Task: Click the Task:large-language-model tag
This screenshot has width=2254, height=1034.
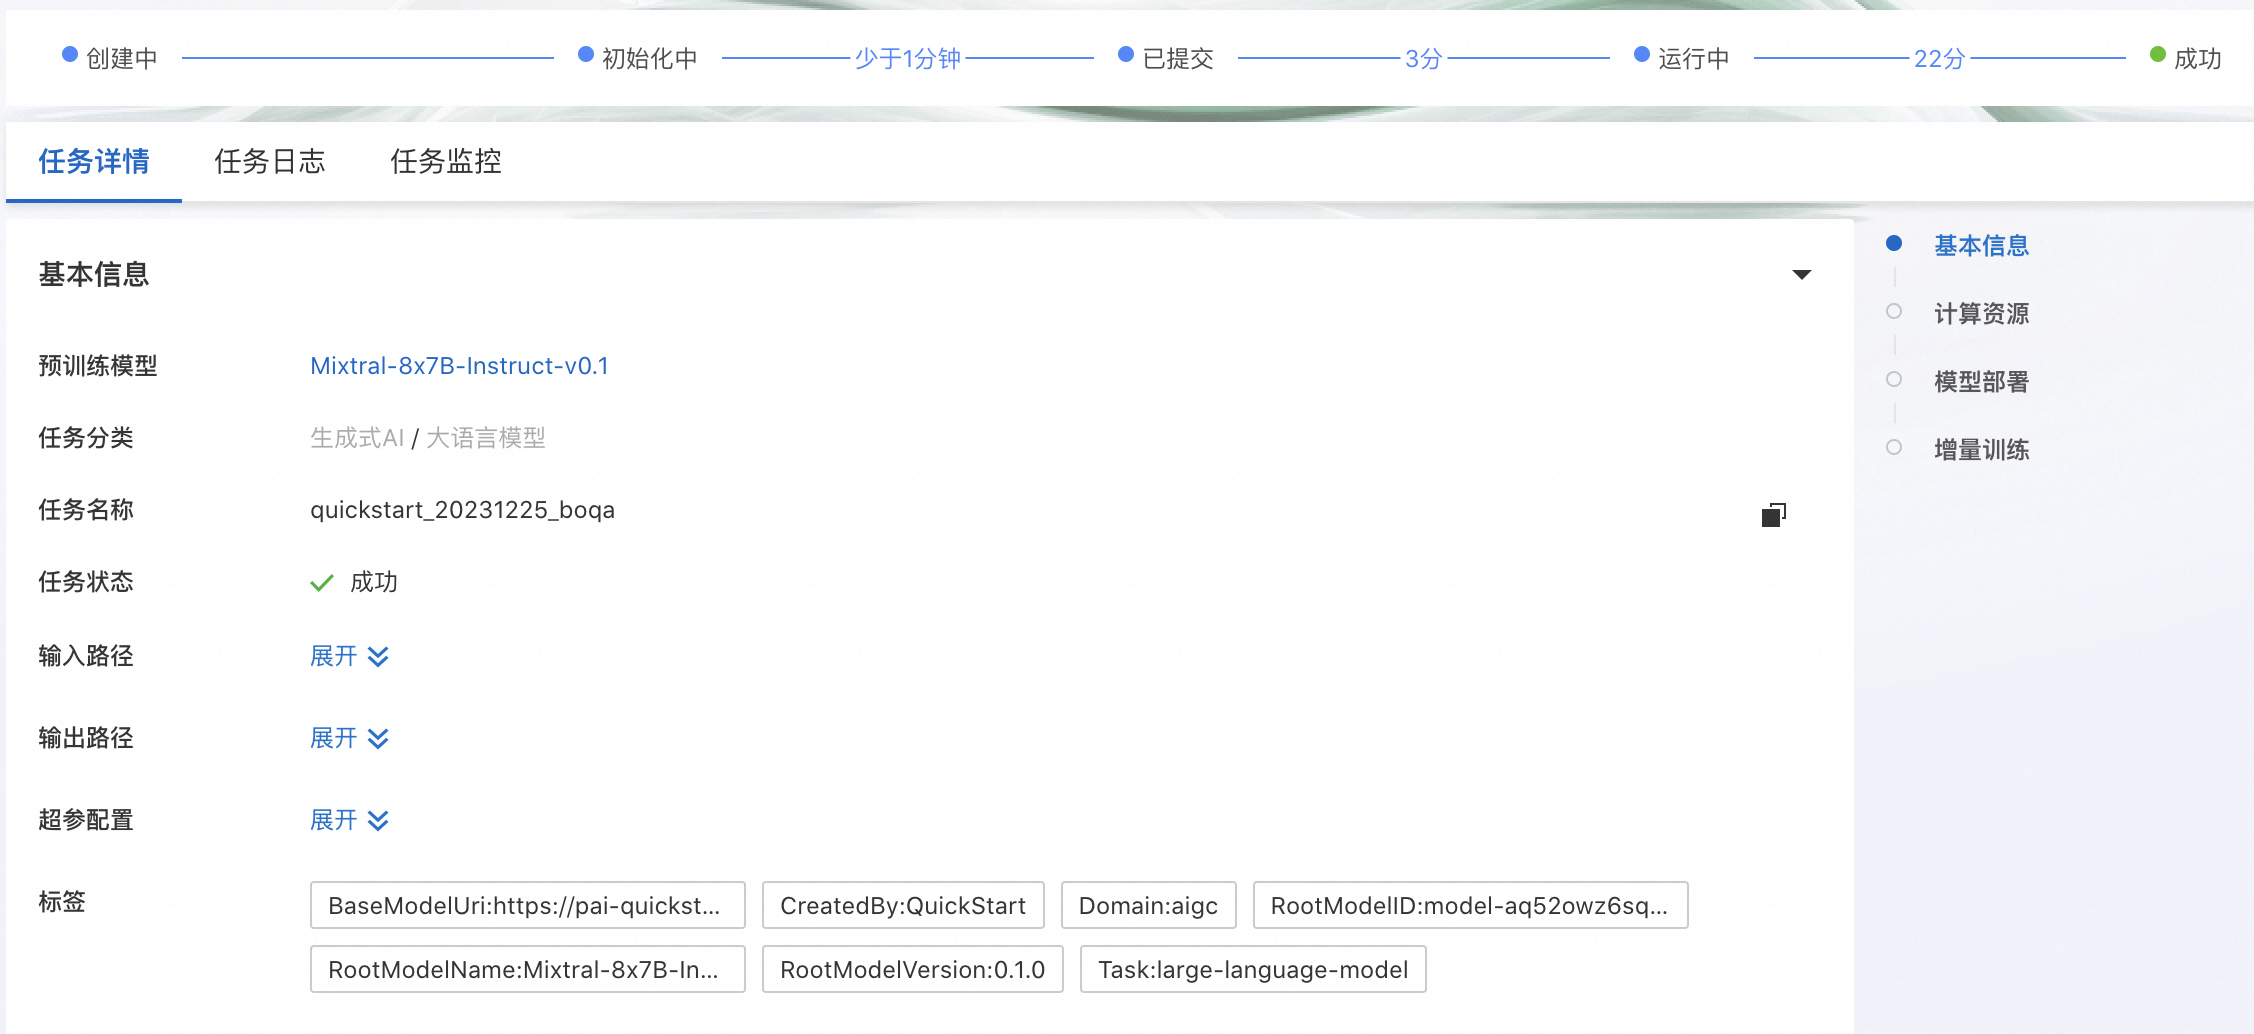Action: pos(1253,969)
